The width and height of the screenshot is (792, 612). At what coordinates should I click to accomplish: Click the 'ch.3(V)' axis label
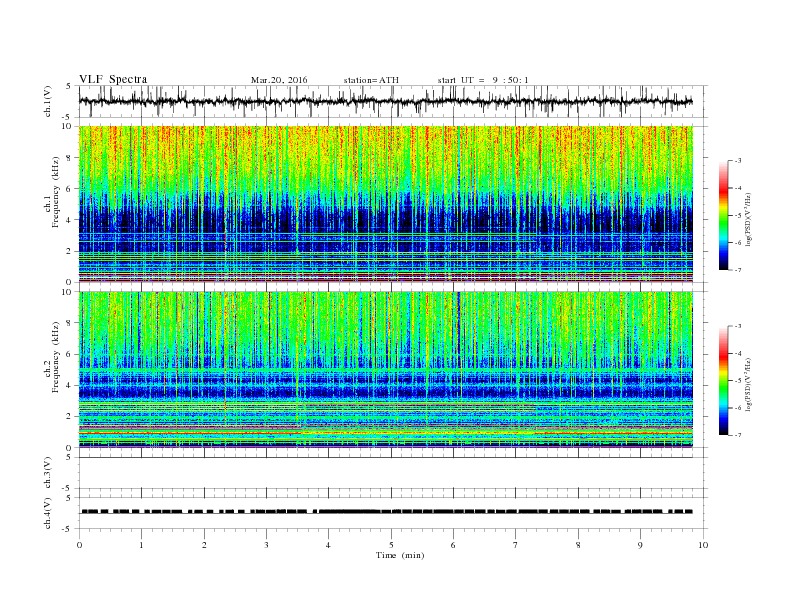[48, 473]
